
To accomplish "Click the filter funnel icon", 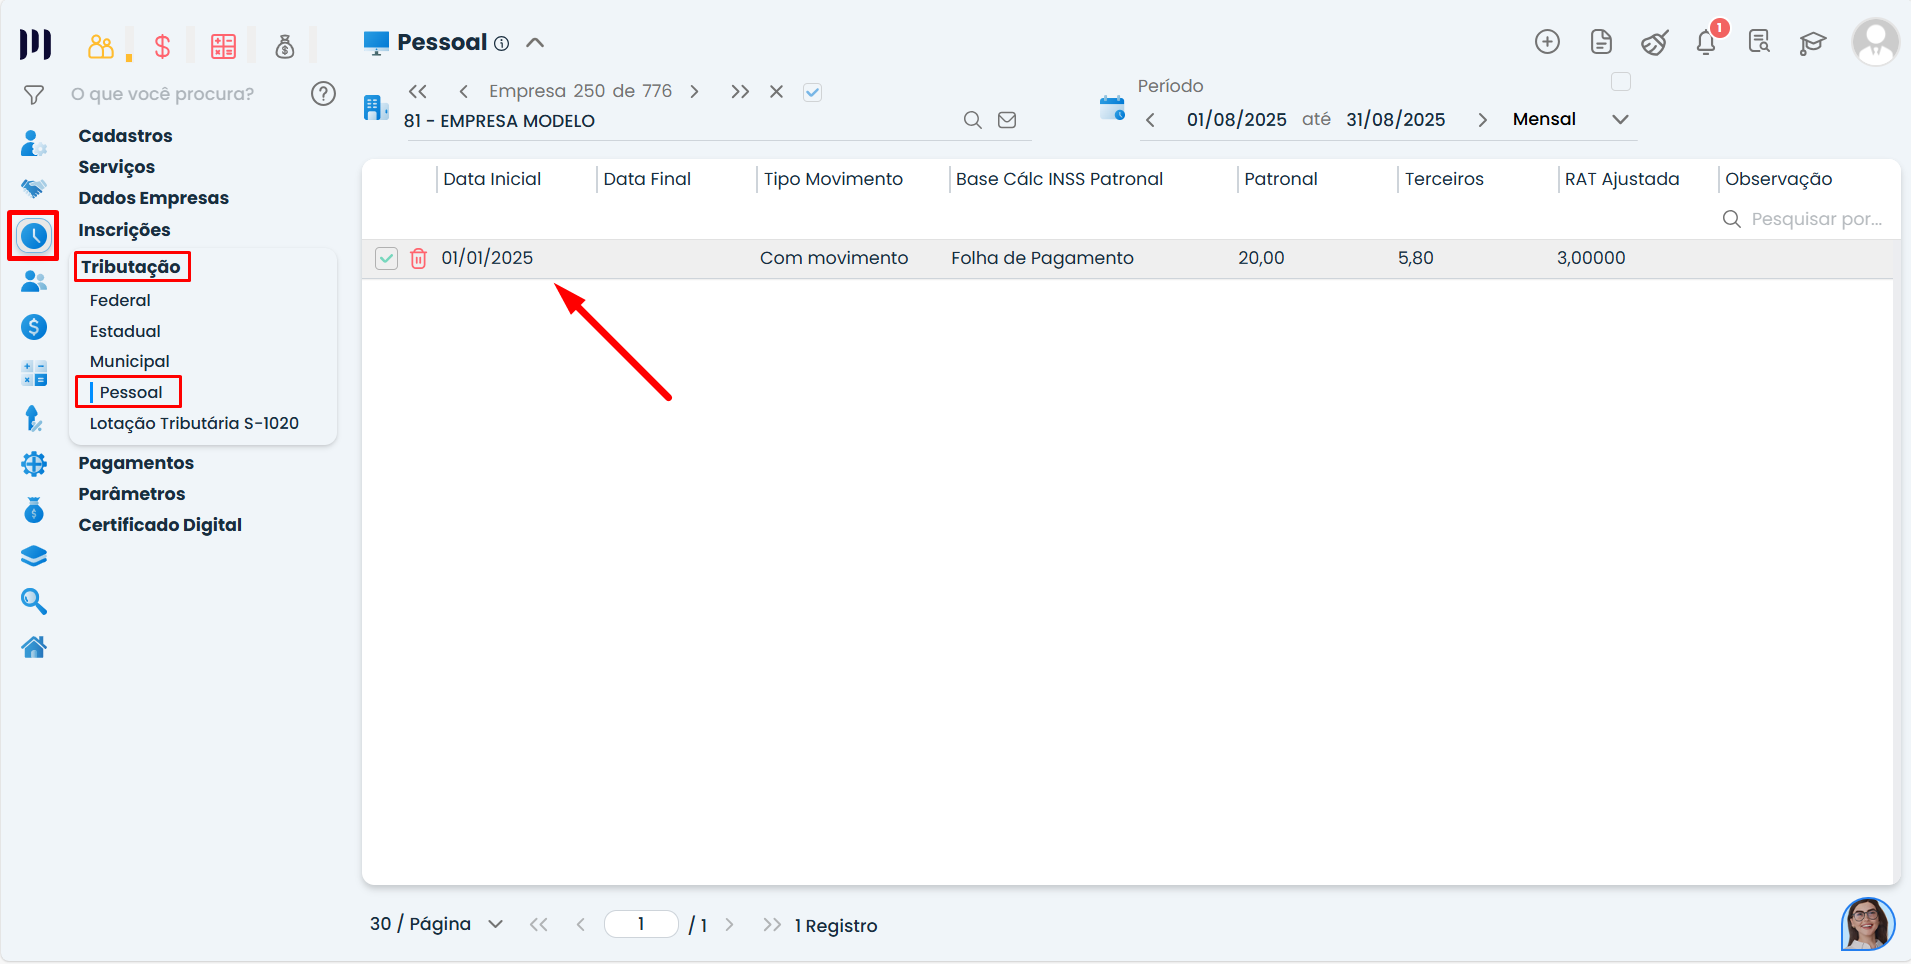I will 34,94.
